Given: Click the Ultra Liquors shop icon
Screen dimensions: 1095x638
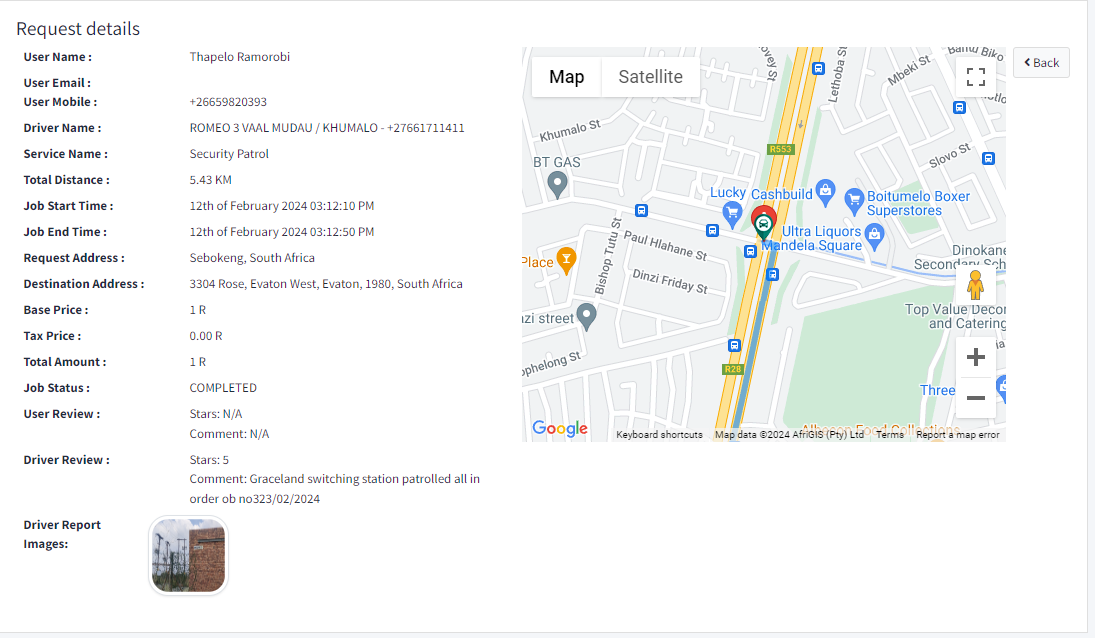Looking at the screenshot, I should pyautogui.click(x=875, y=236).
